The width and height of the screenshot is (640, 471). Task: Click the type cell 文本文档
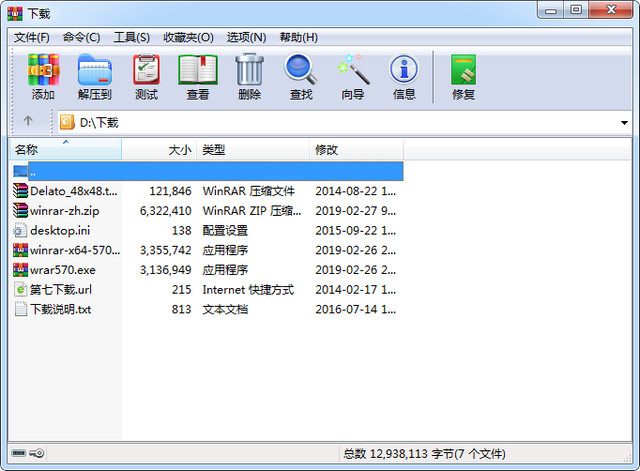pyautogui.click(x=225, y=309)
